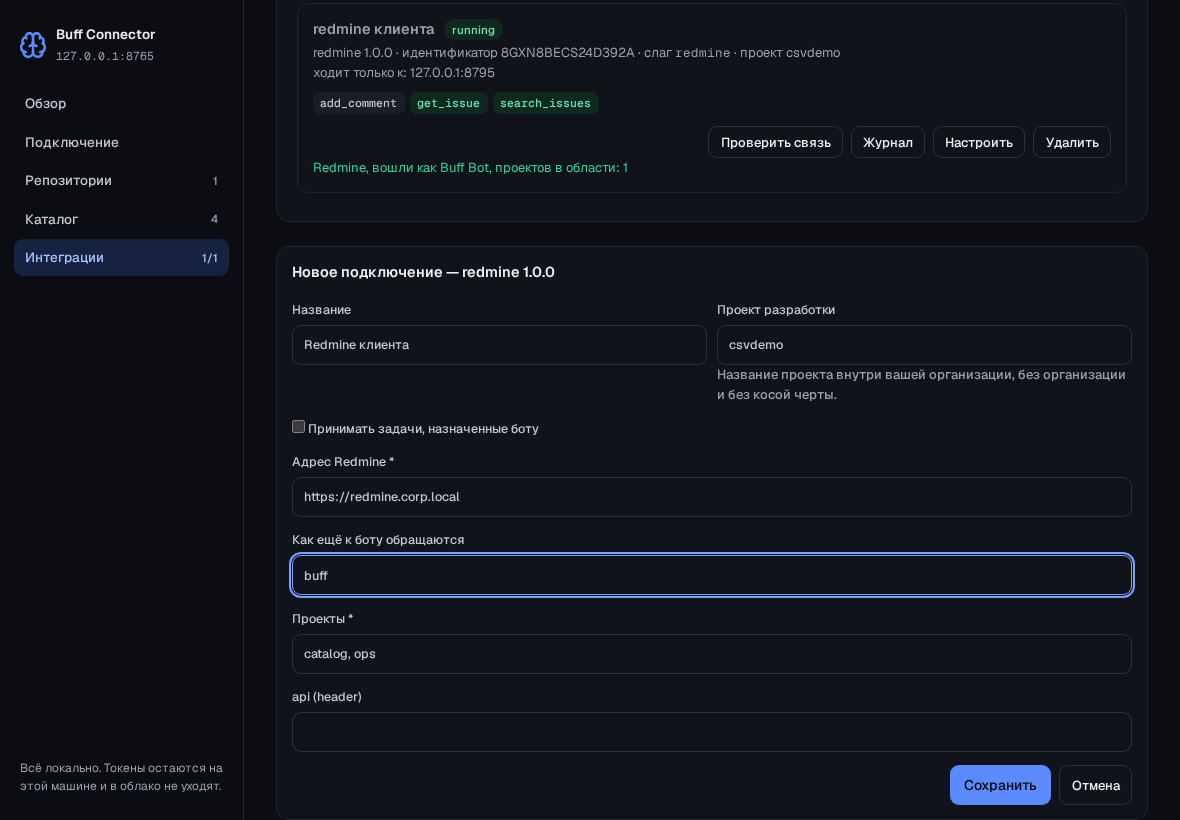
Task: Open the Каталог sidebar section
Action: pyautogui.click(x=121, y=219)
